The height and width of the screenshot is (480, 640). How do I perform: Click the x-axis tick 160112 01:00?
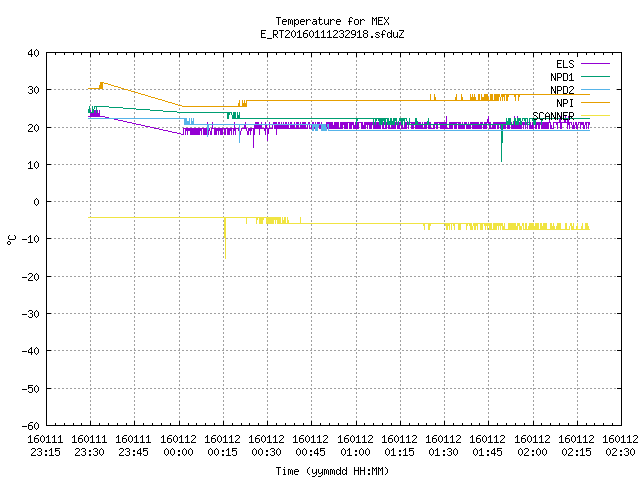356,446
